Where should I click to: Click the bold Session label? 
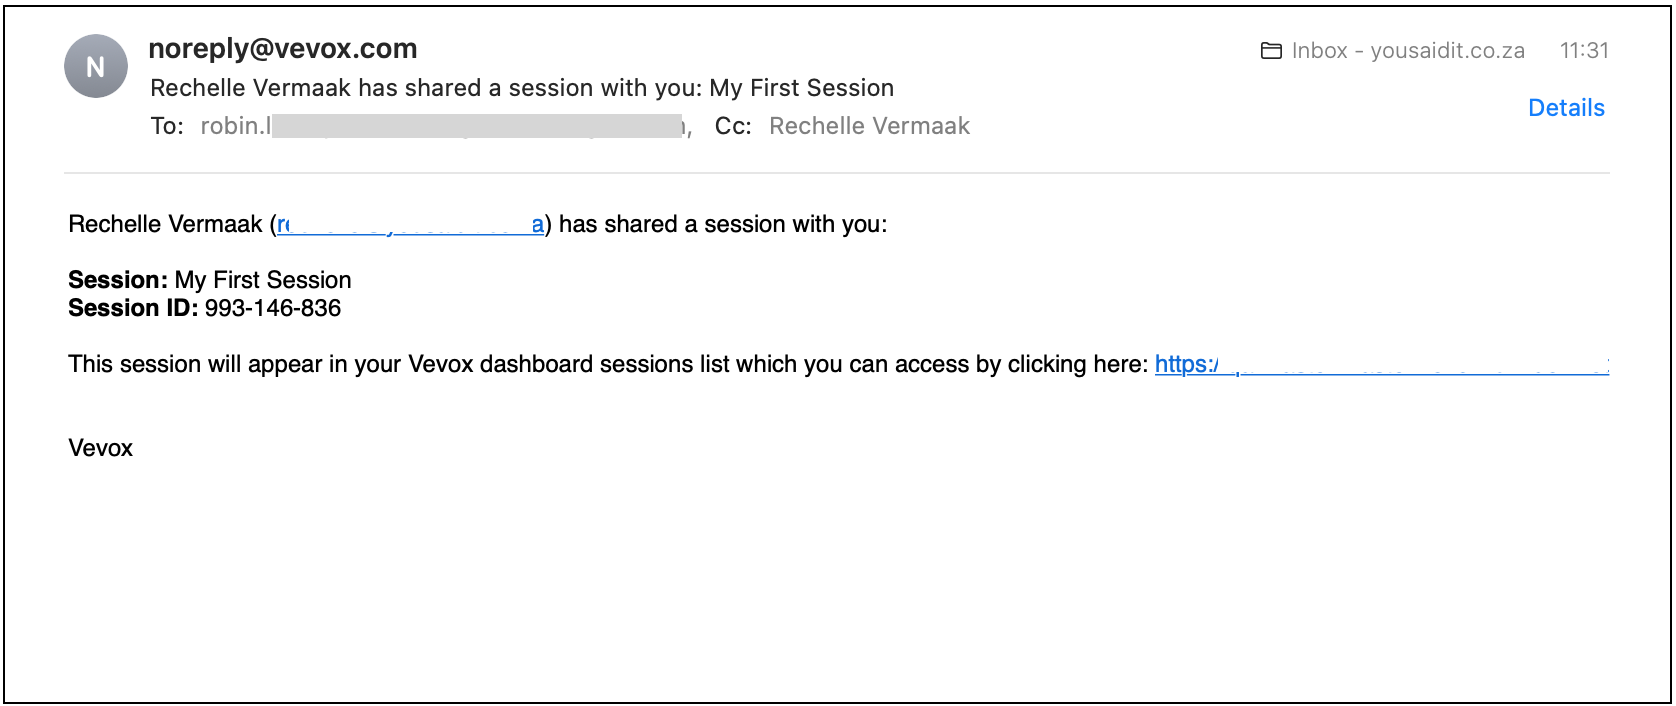tap(118, 280)
